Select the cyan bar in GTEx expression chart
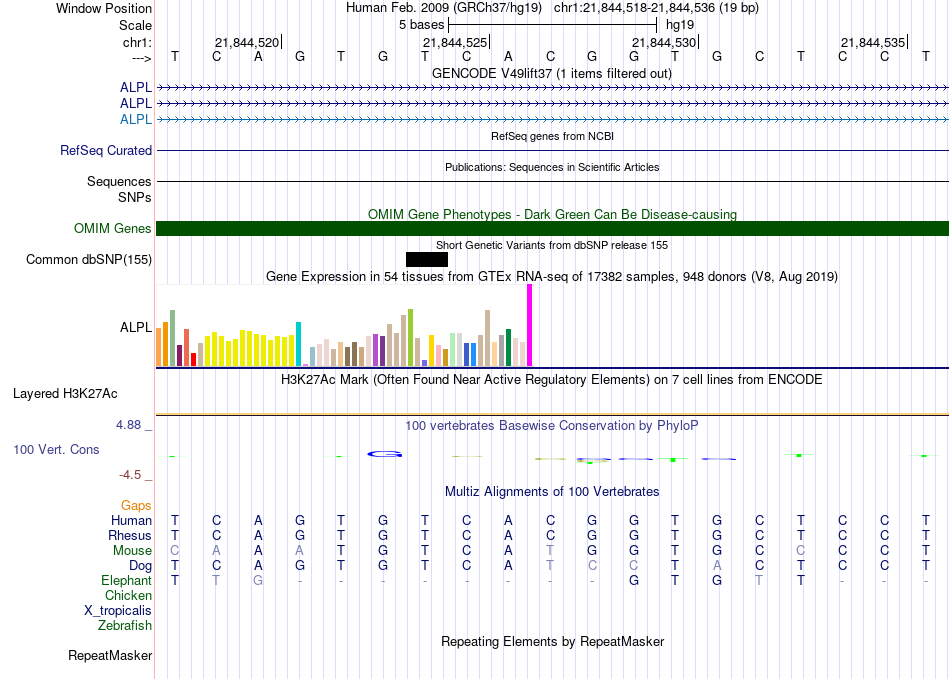Screen dimensions: 950x679 (299, 343)
